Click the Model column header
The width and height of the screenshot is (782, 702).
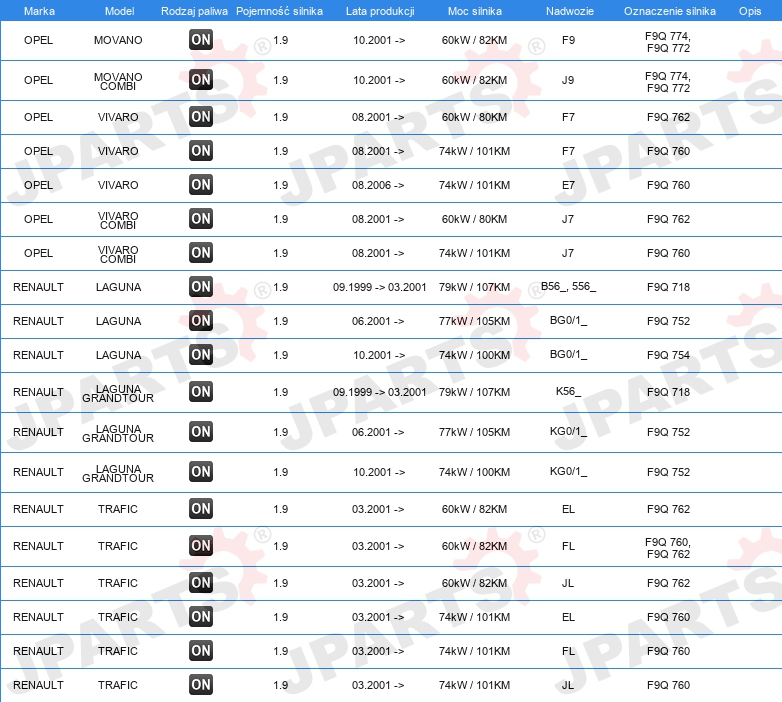119,11
